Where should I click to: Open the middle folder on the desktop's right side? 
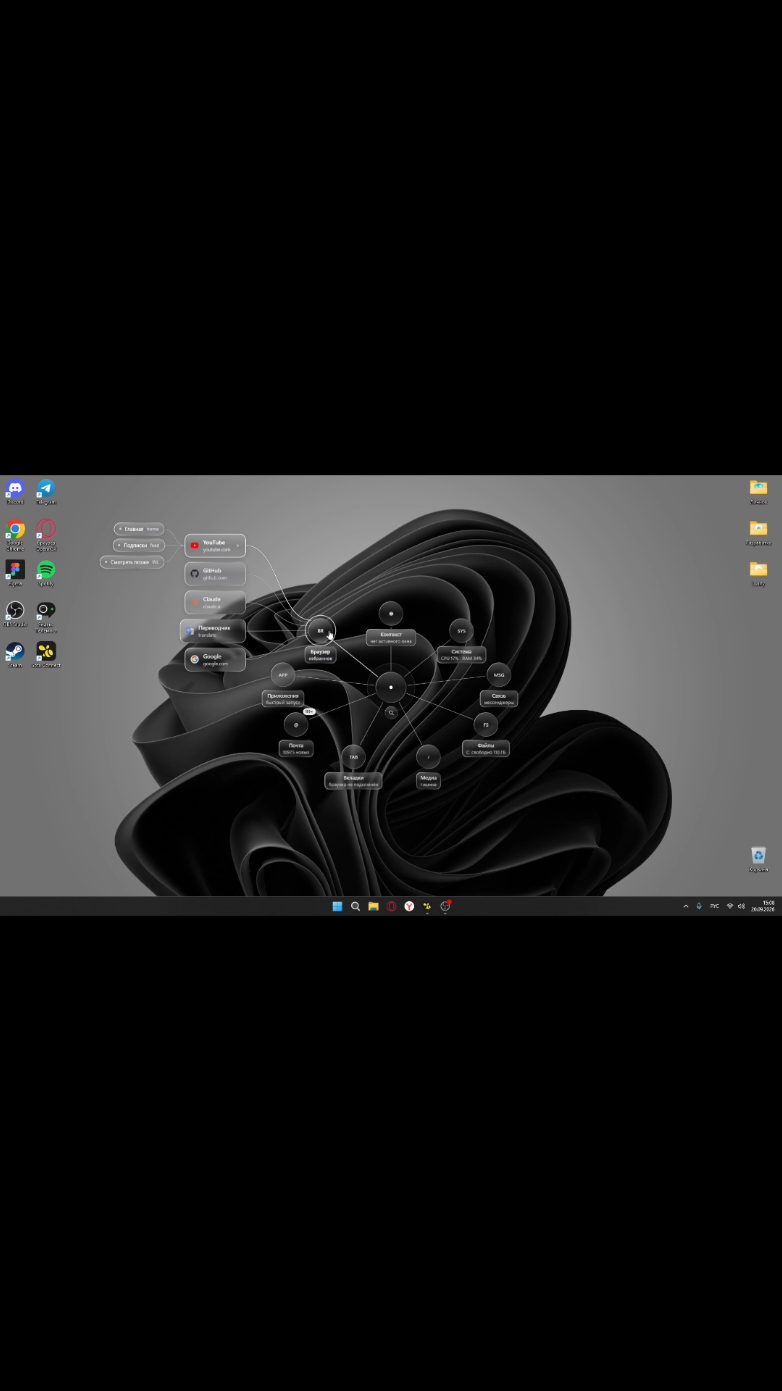(x=759, y=531)
